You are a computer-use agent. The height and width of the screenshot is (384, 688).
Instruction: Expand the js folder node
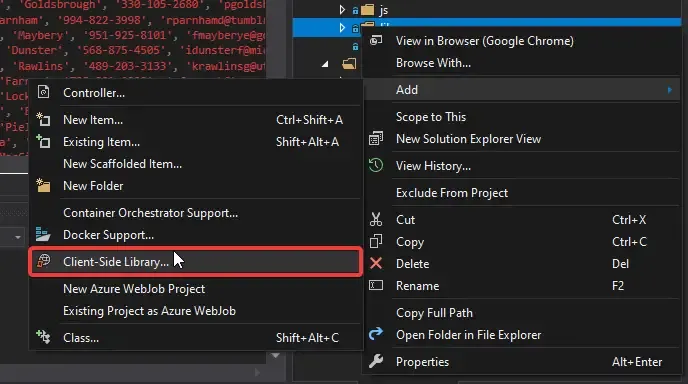[x=342, y=10]
